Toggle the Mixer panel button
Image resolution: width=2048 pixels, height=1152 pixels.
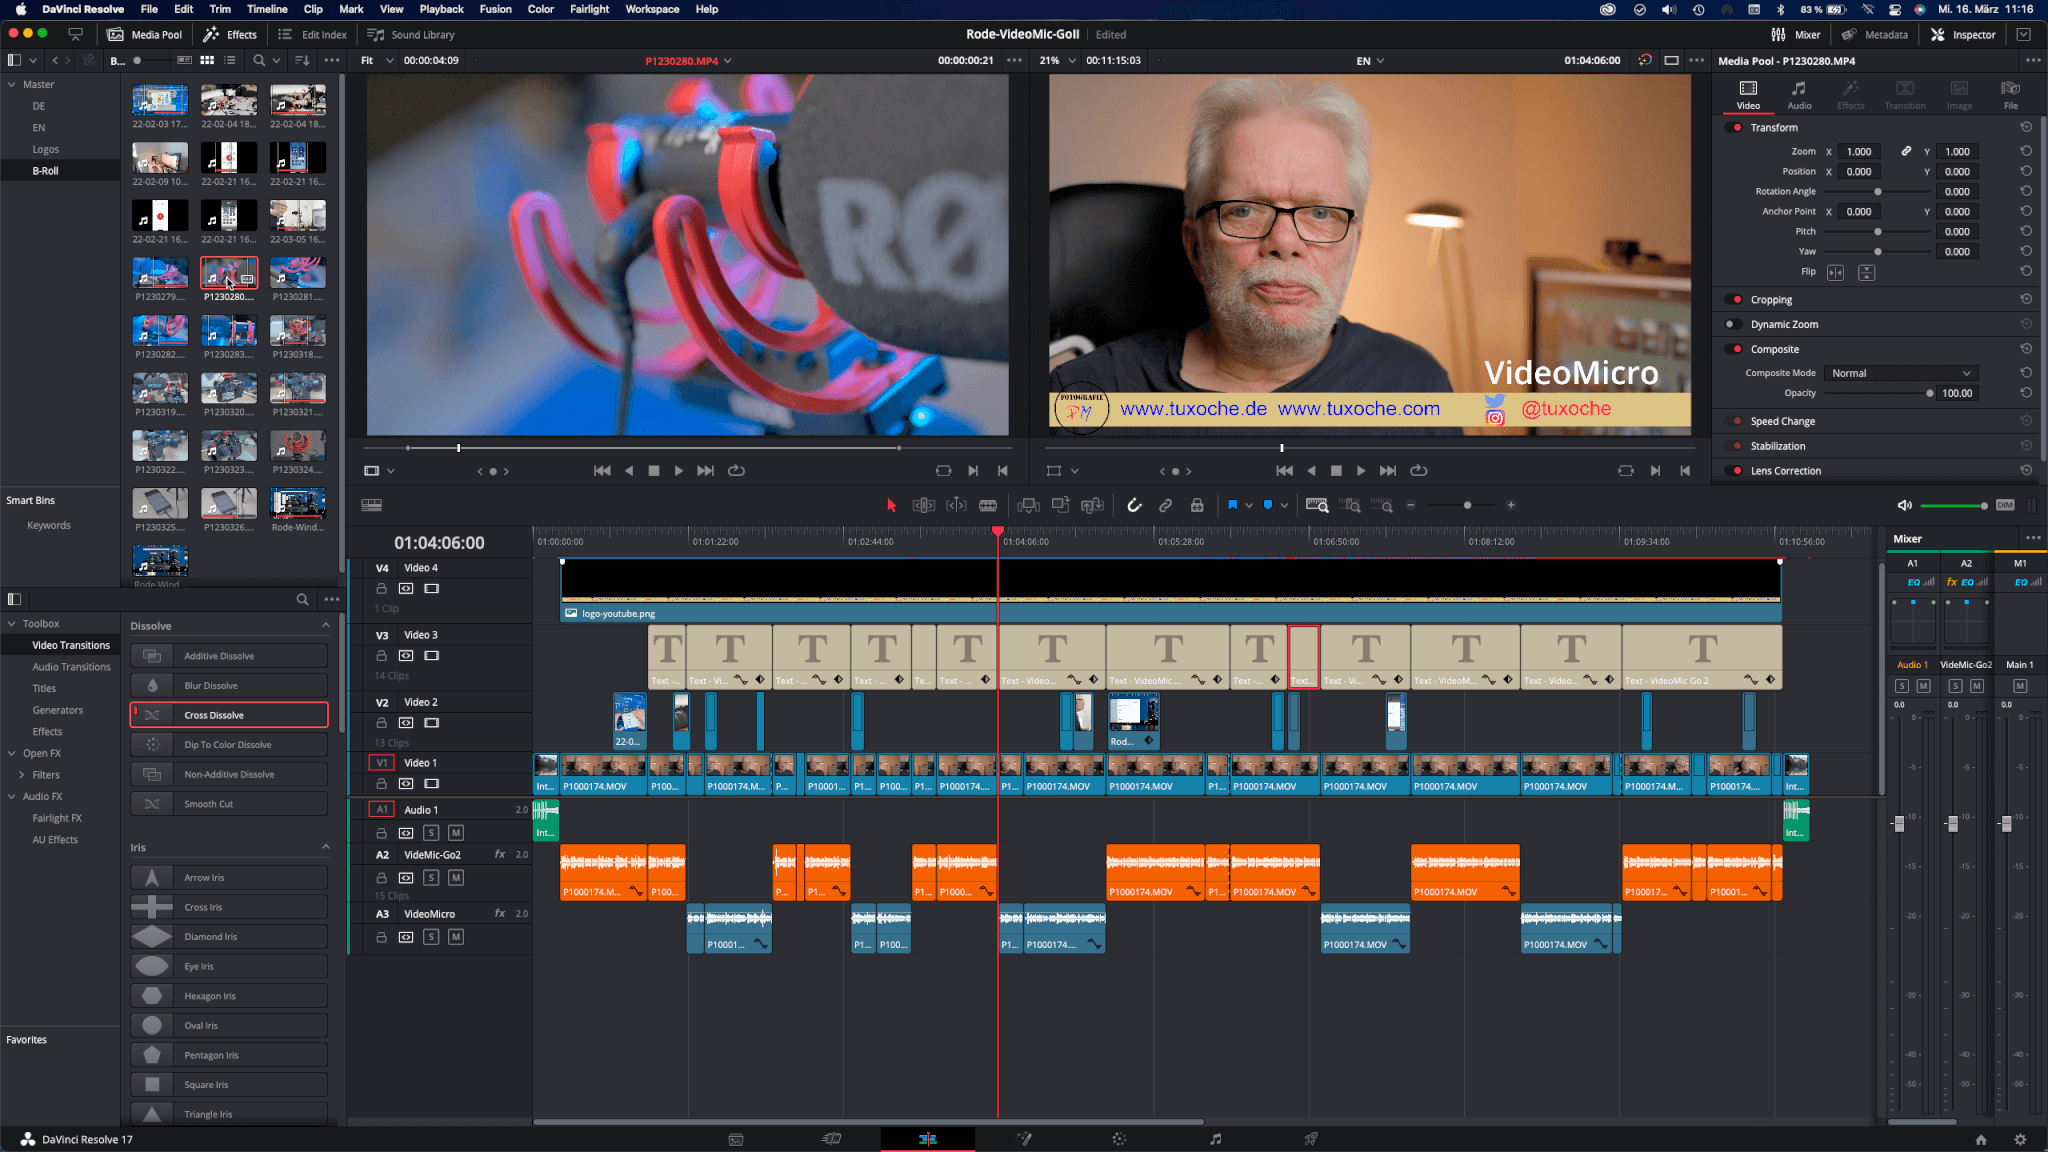(x=1795, y=34)
